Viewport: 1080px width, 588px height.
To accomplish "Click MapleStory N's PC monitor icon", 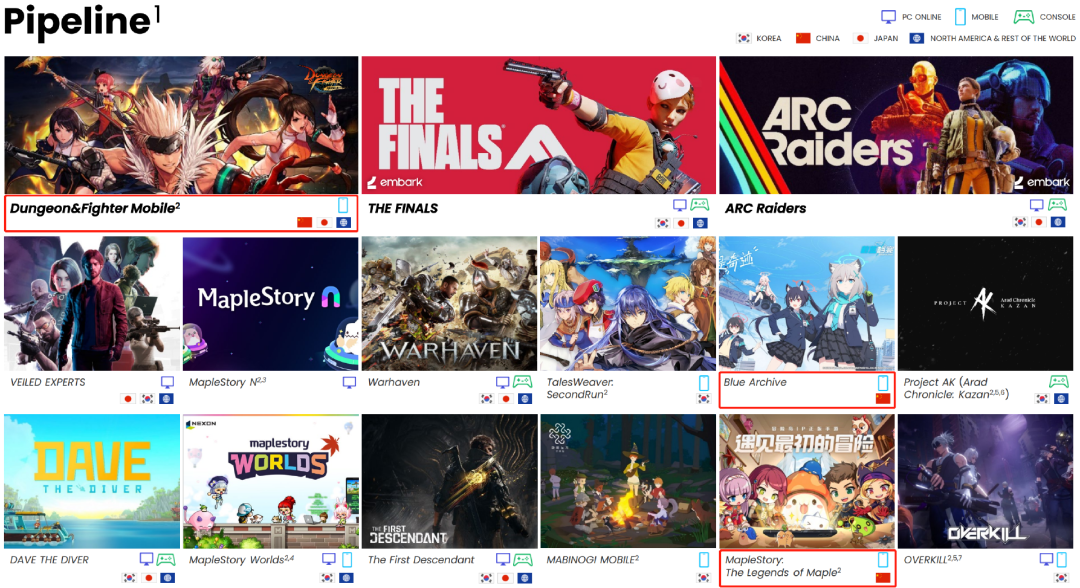I will [349, 382].
